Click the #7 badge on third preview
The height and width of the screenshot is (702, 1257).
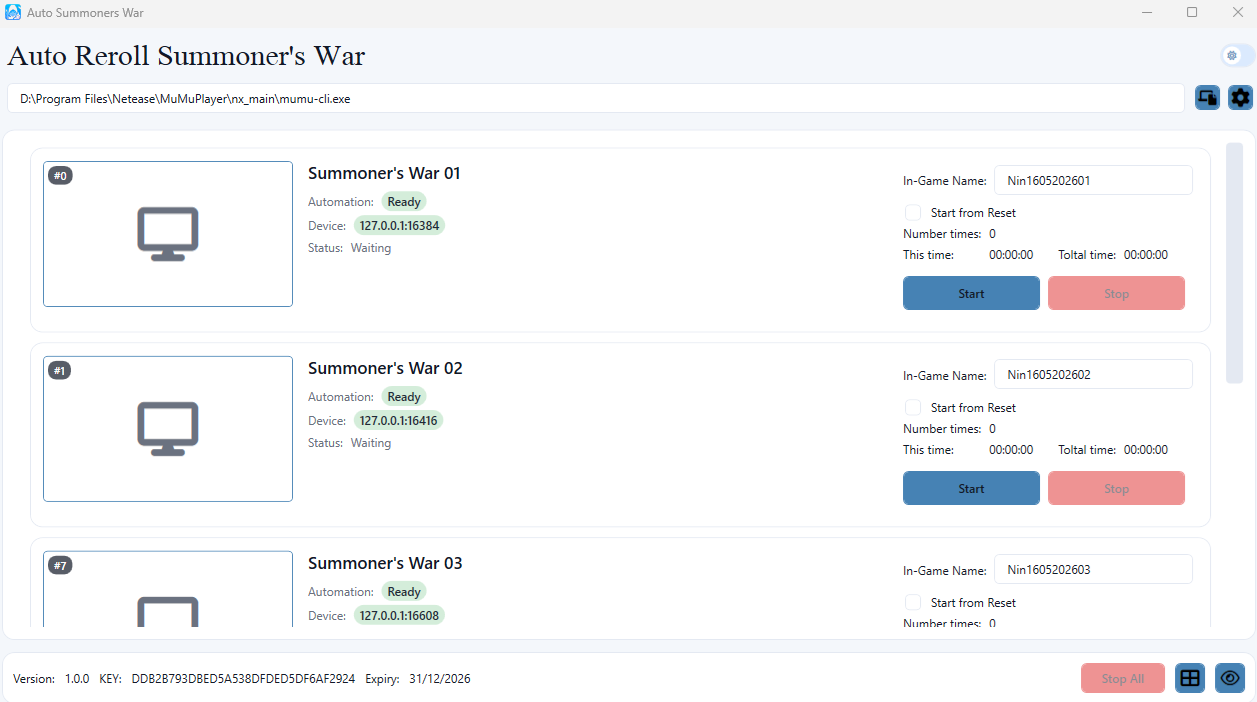tap(60, 566)
